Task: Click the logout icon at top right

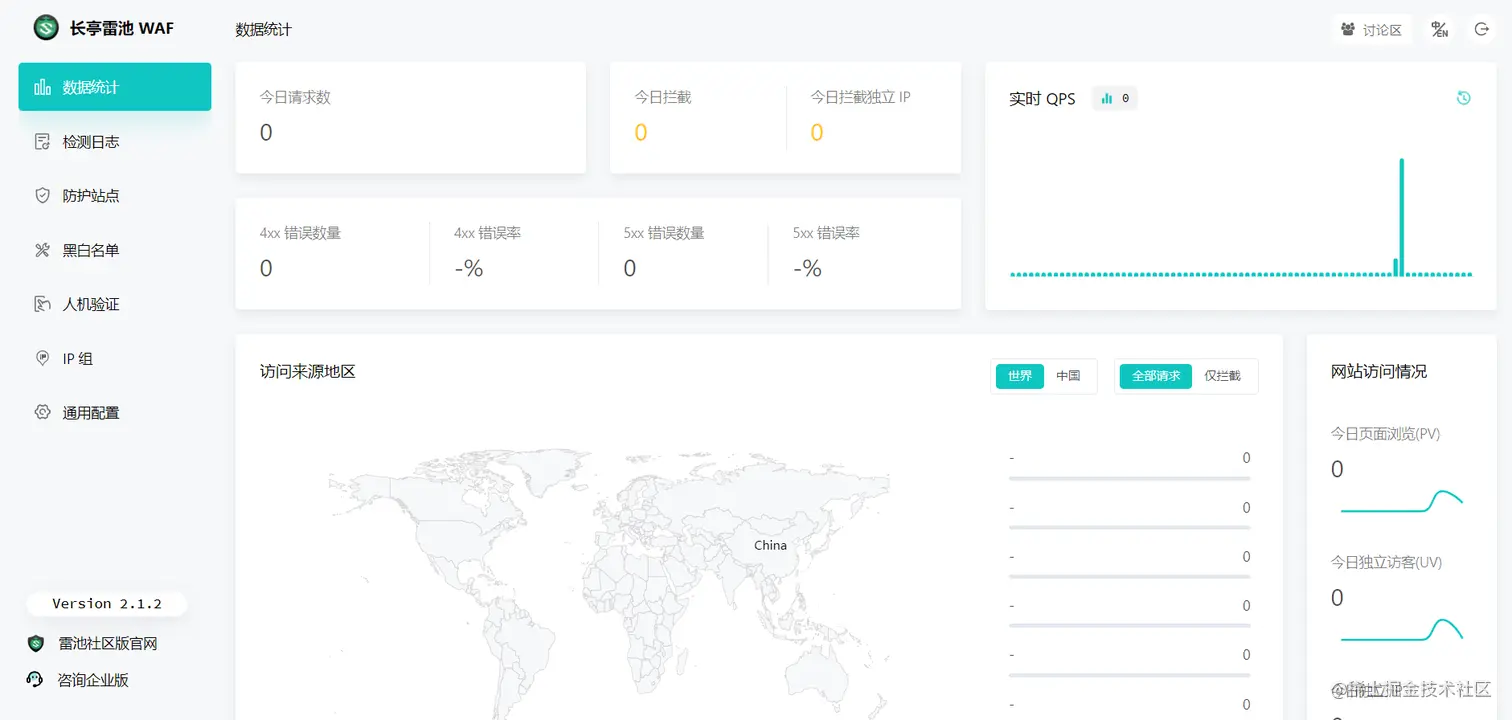Action: (x=1482, y=30)
